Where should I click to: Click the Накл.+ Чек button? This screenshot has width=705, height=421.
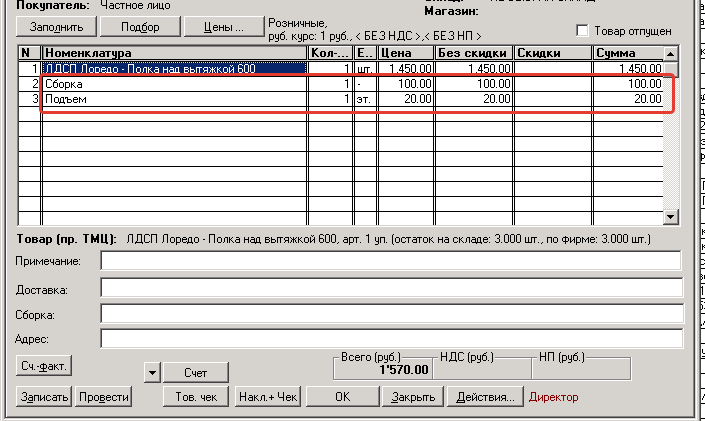pos(268,397)
